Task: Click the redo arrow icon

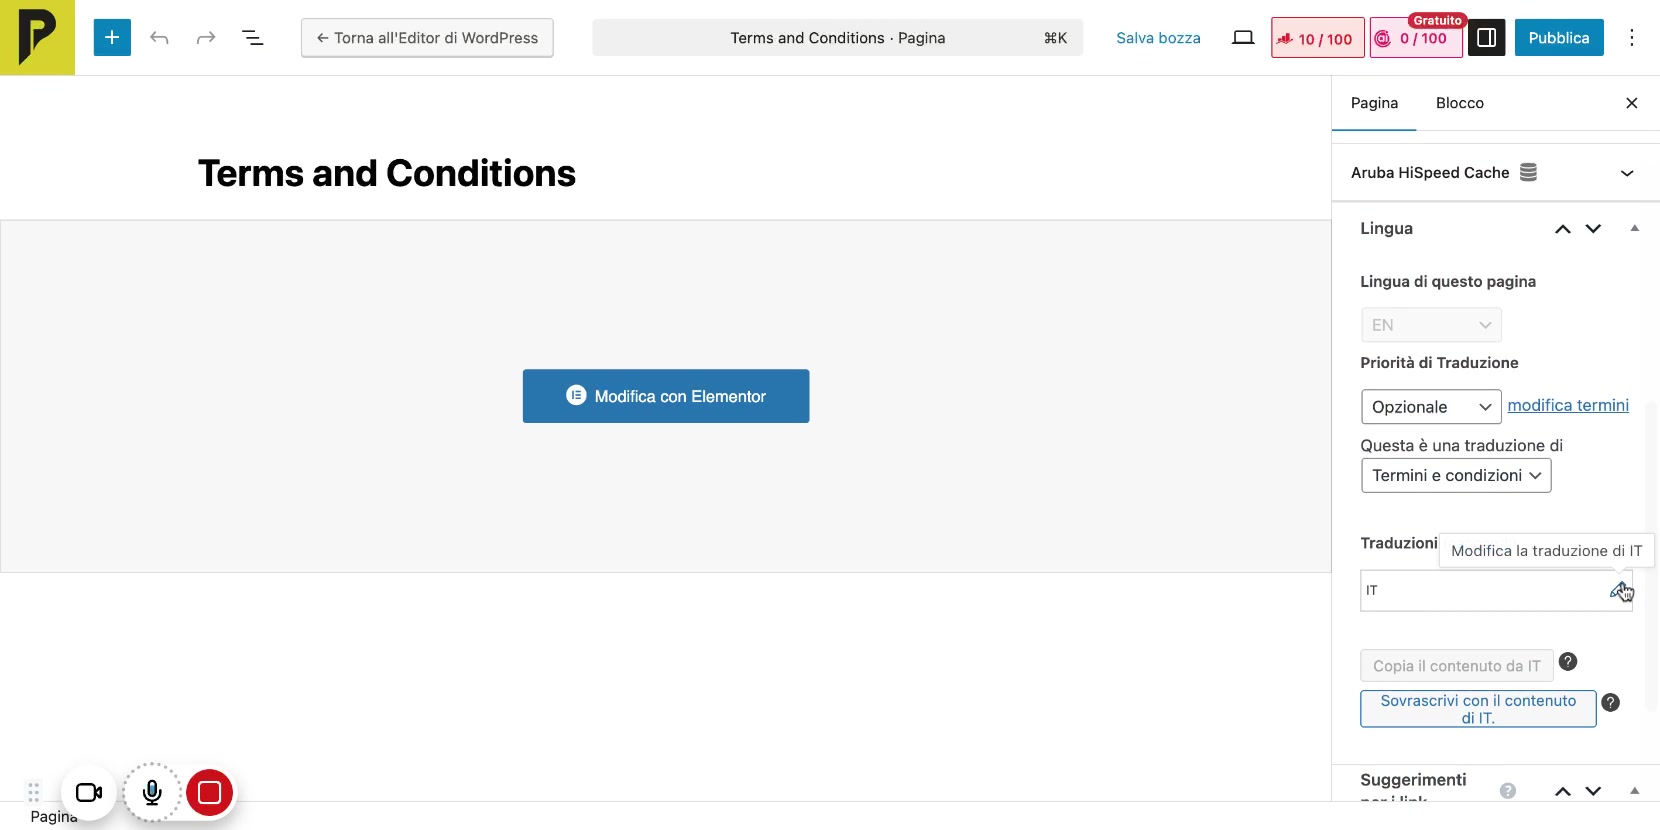Action: click(206, 38)
